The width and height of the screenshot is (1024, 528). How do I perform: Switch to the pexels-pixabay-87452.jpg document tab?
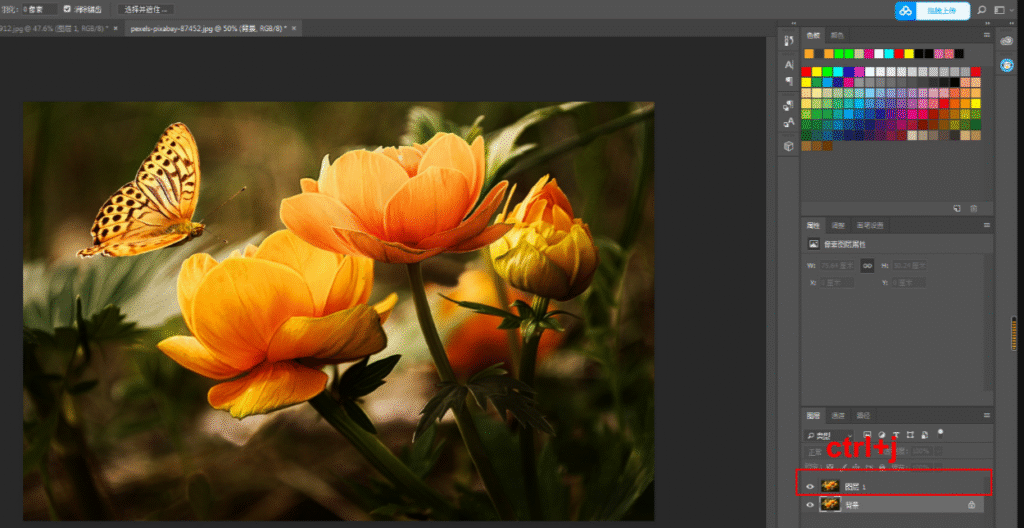click(x=208, y=29)
